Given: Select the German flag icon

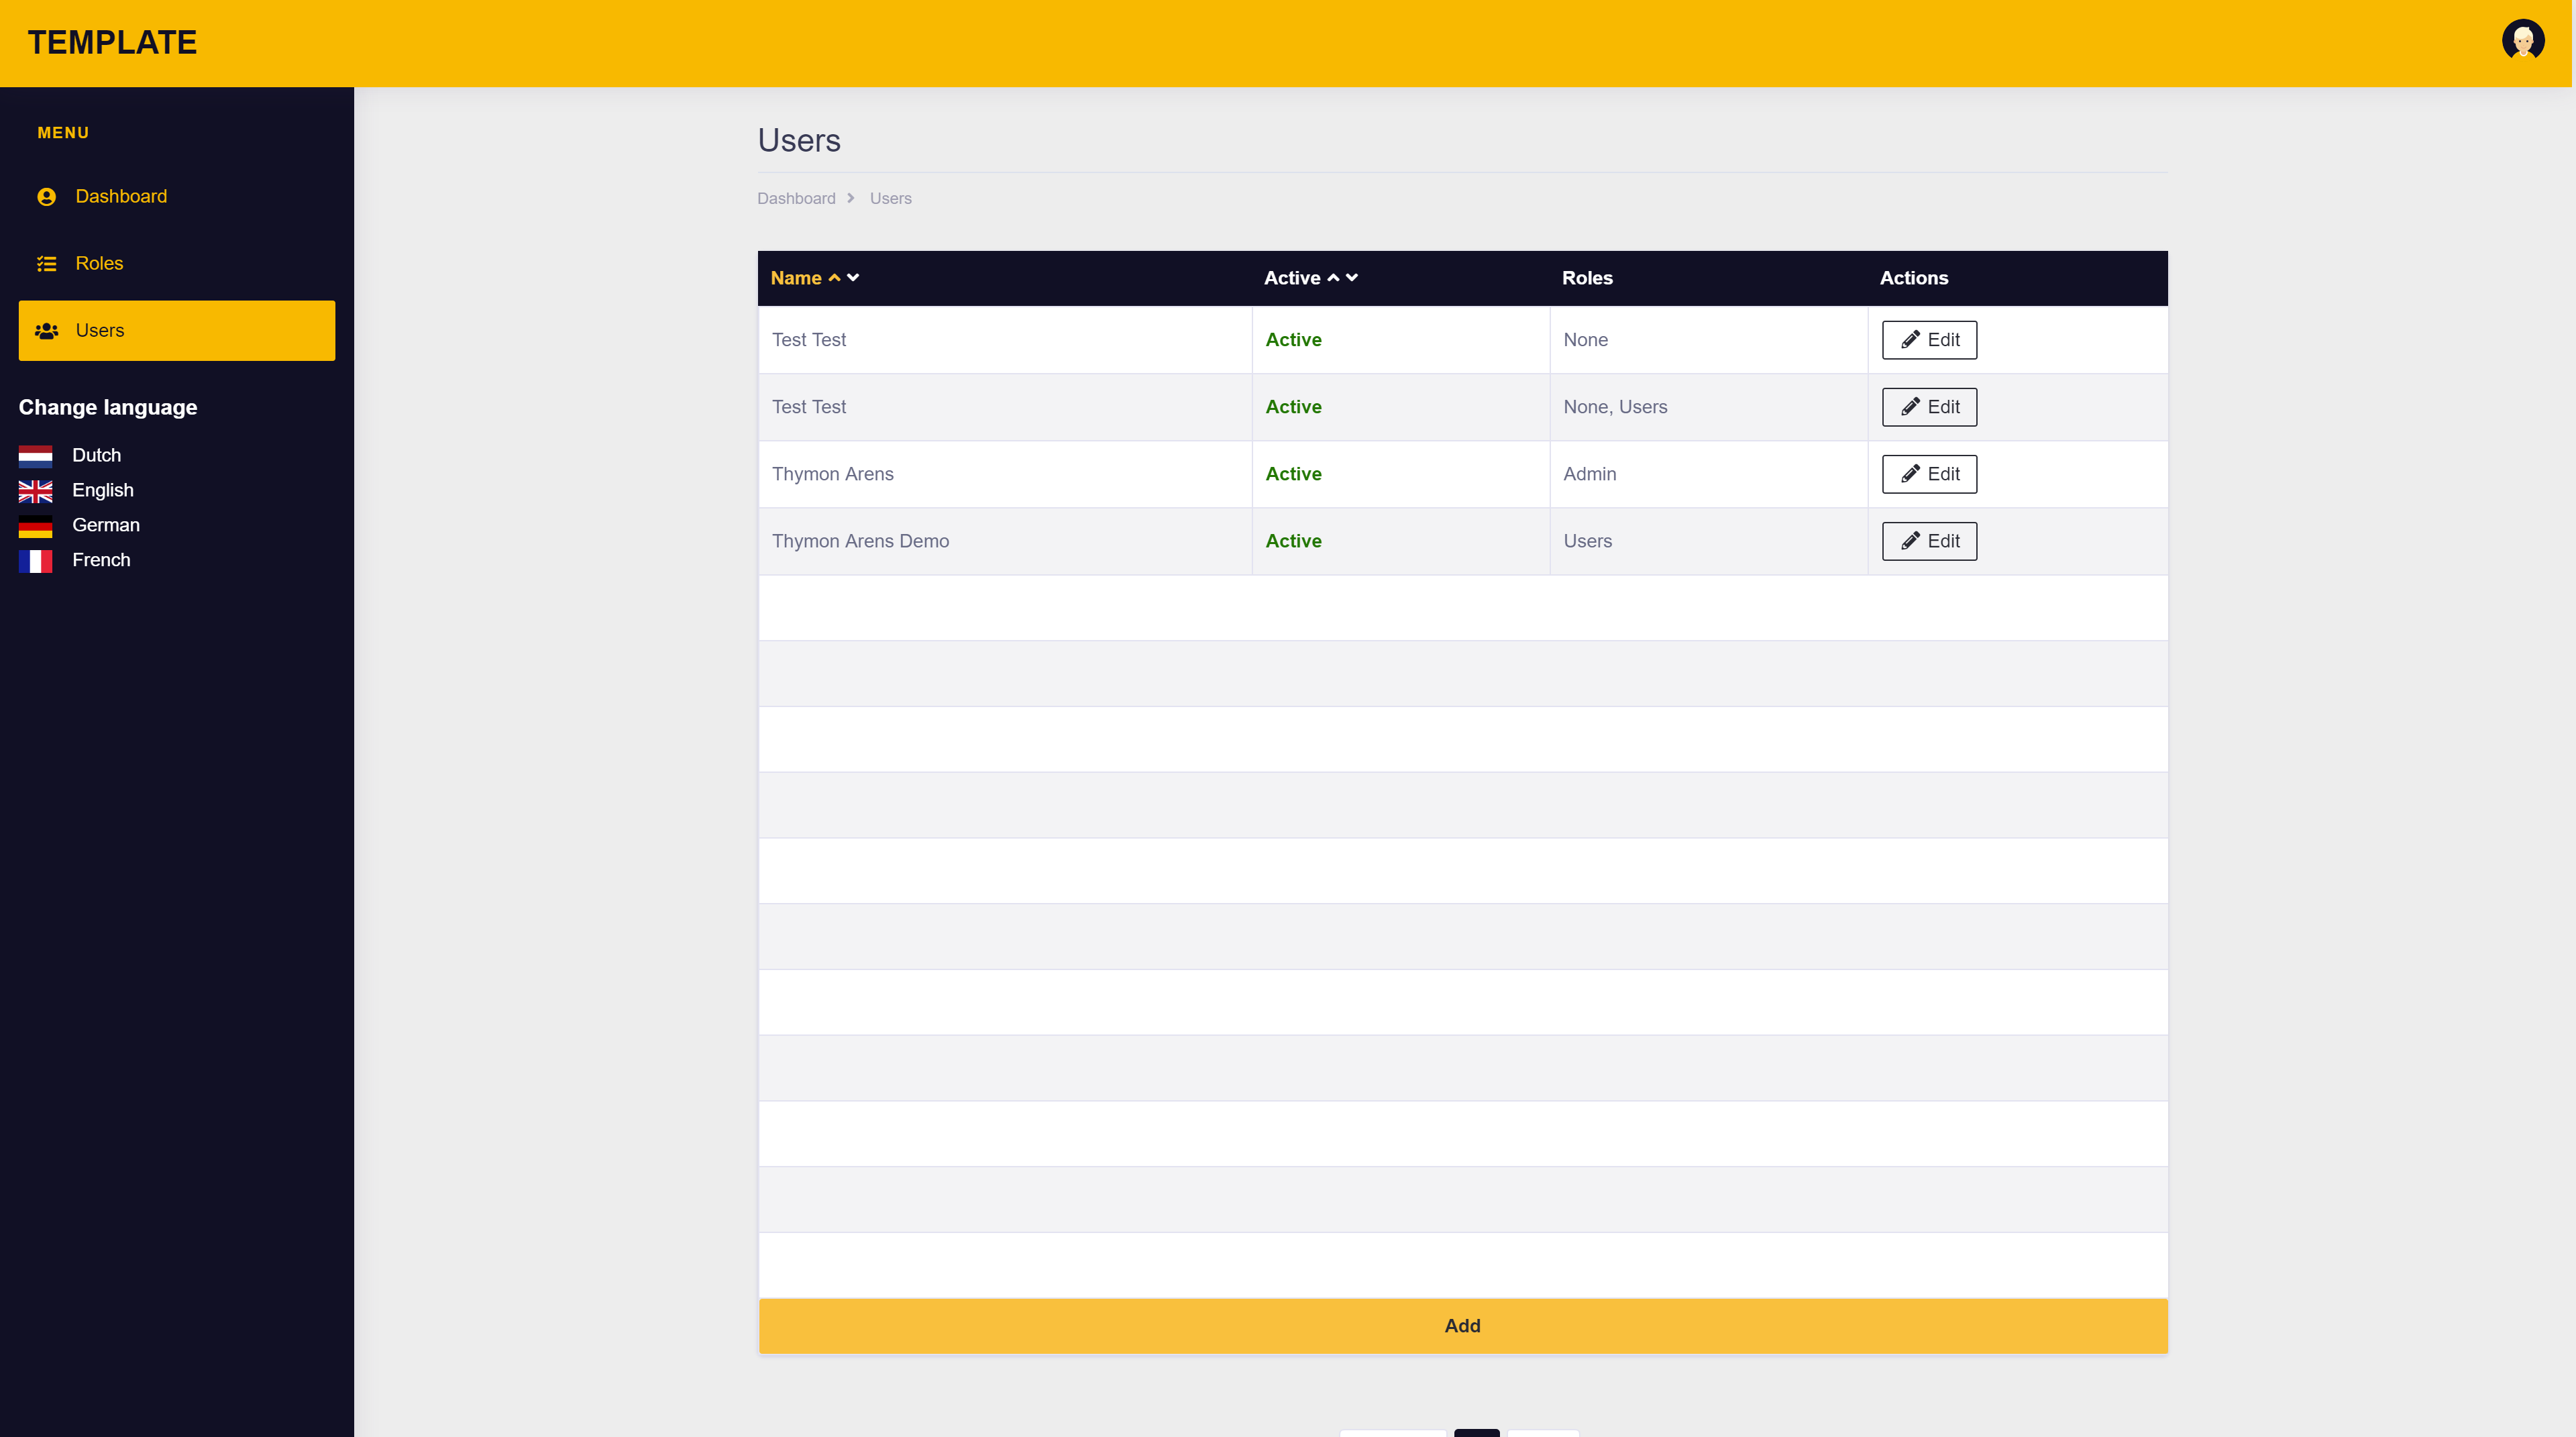Looking at the screenshot, I should click(x=35, y=526).
